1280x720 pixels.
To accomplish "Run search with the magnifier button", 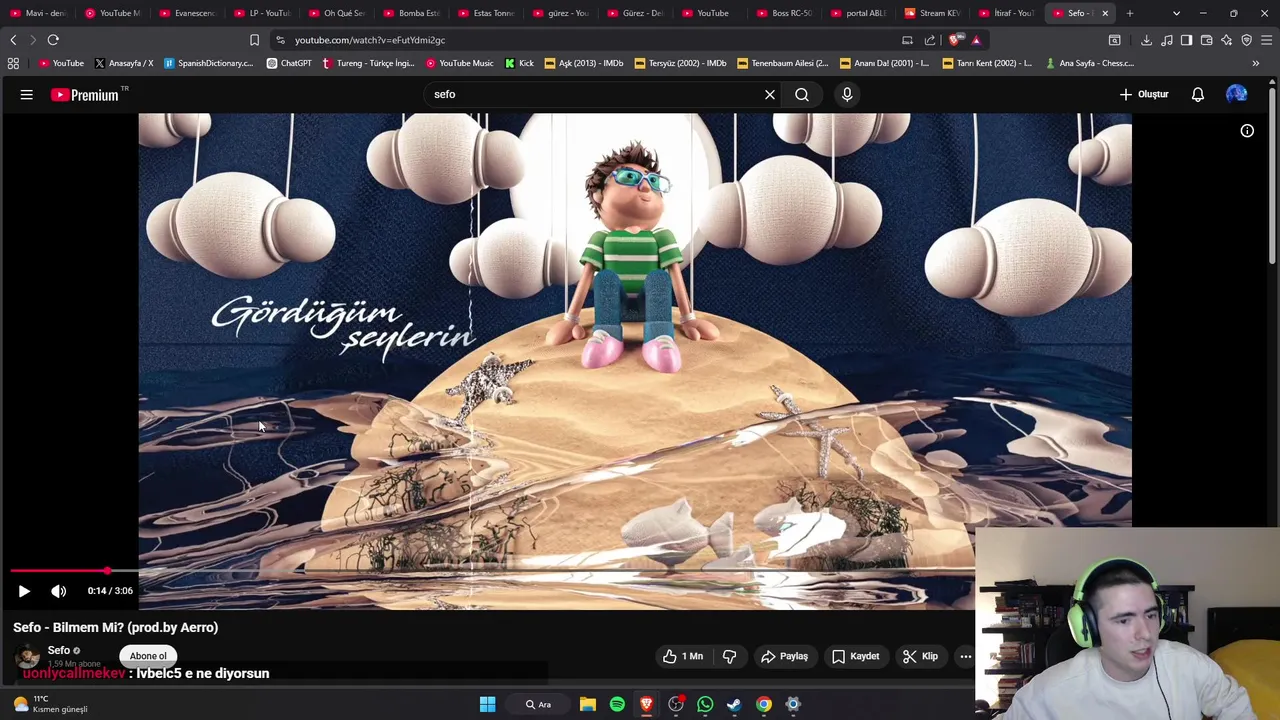I will tap(802, 95).
